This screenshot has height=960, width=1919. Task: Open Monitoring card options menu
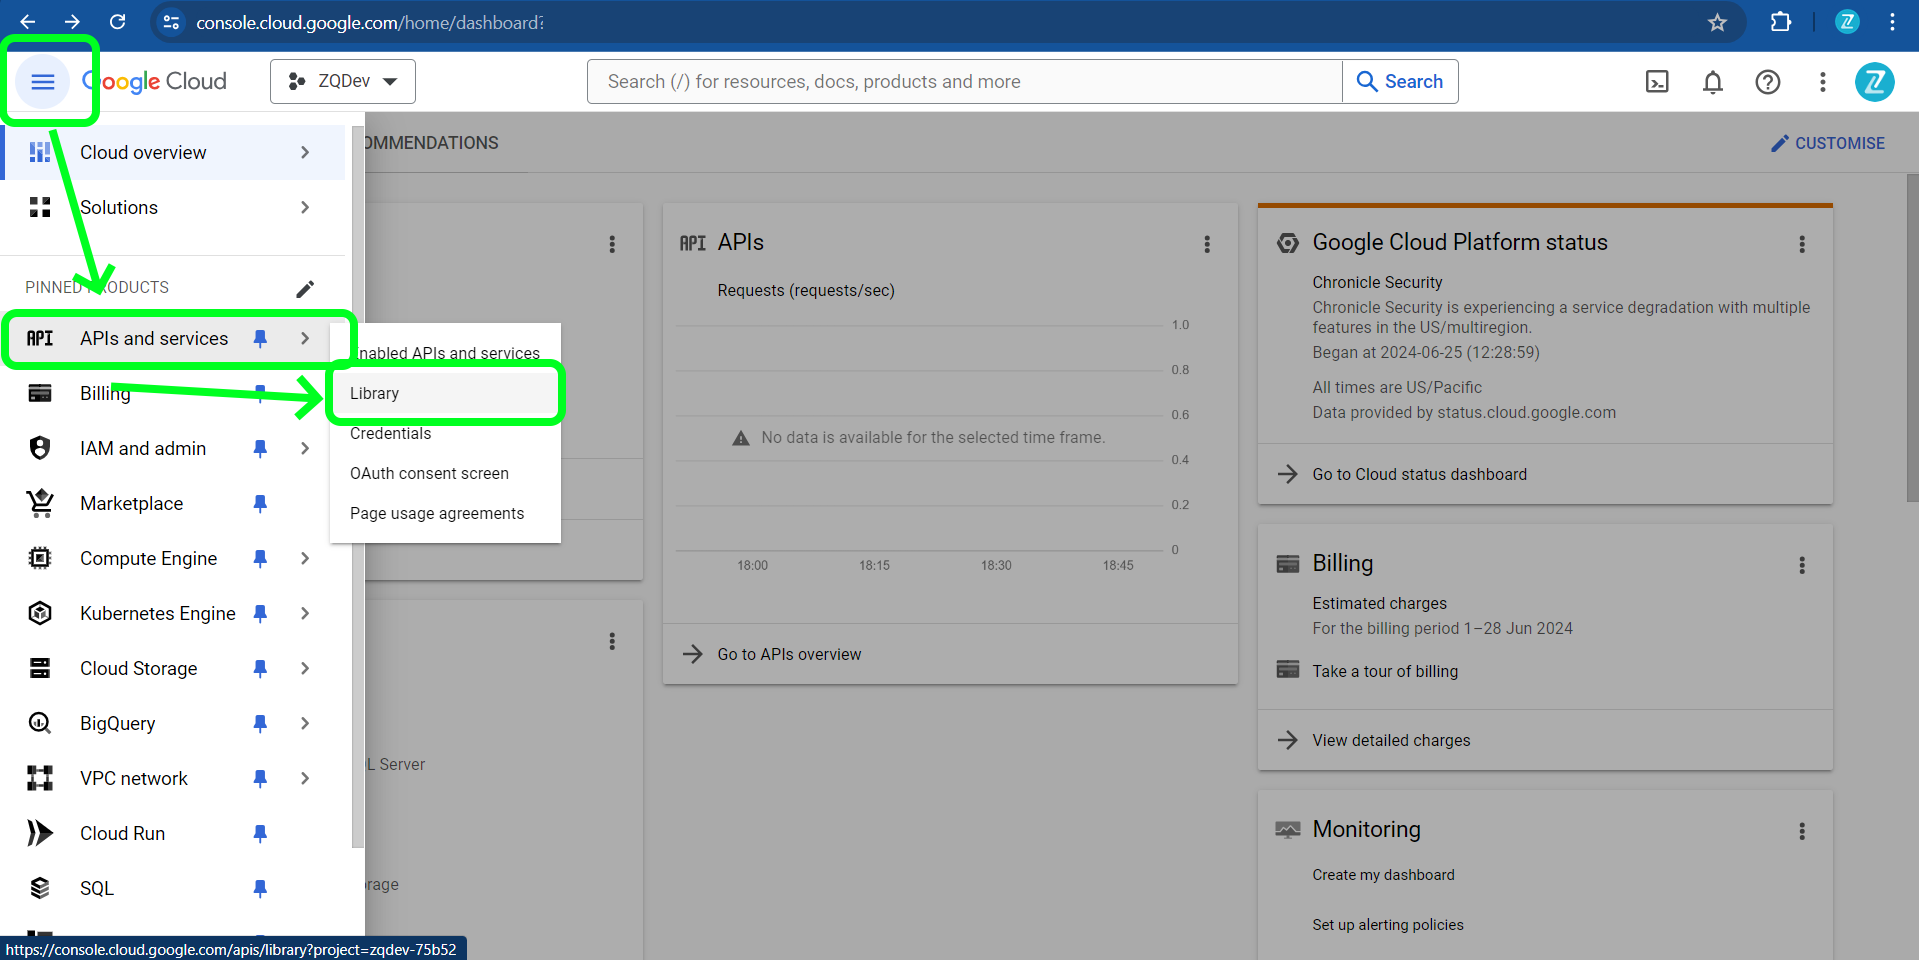coord(1802,831)
